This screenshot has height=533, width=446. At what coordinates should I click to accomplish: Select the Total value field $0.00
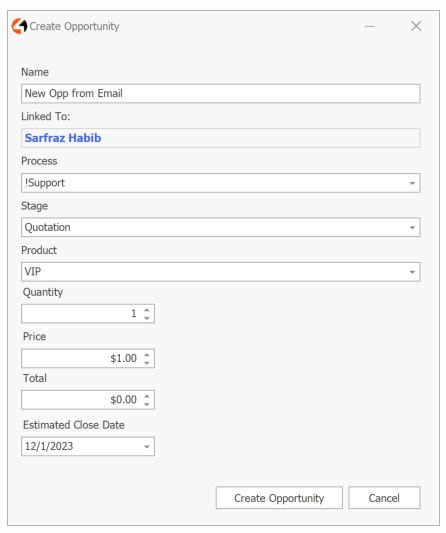(82, 400)
